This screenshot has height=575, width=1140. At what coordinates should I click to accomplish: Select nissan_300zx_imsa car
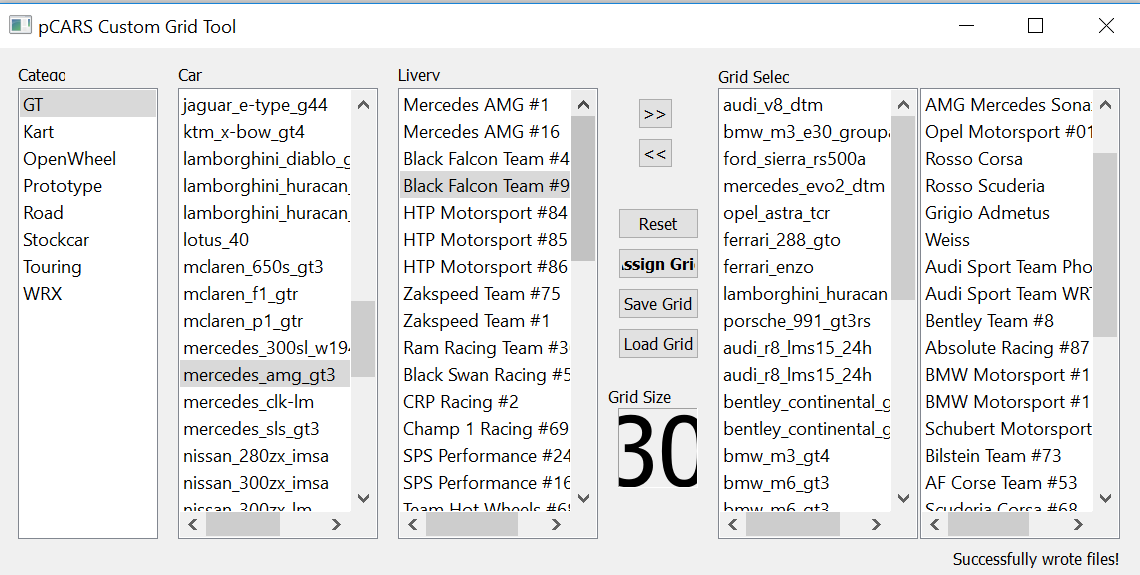tap(265, 483)
